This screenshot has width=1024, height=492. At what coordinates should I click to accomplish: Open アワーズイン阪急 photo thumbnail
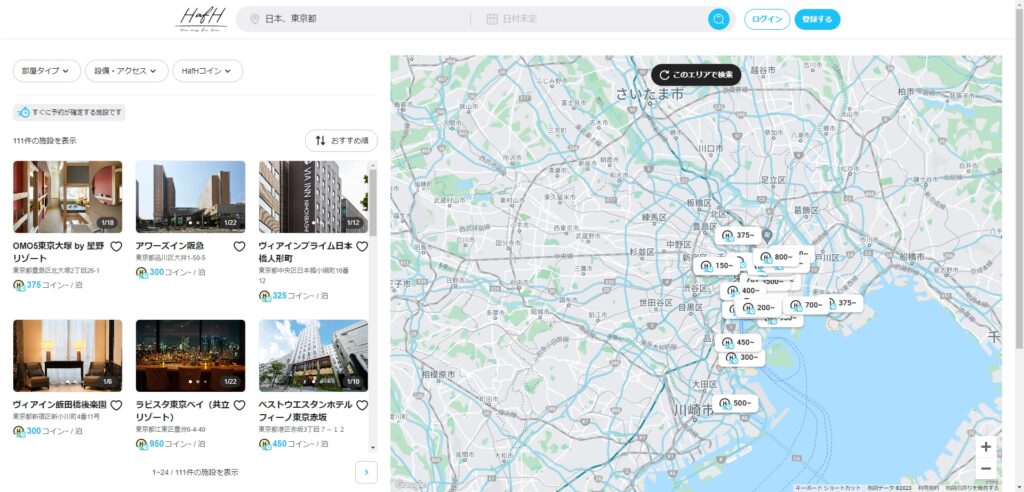pyautogui.click(x=190, y=197)
